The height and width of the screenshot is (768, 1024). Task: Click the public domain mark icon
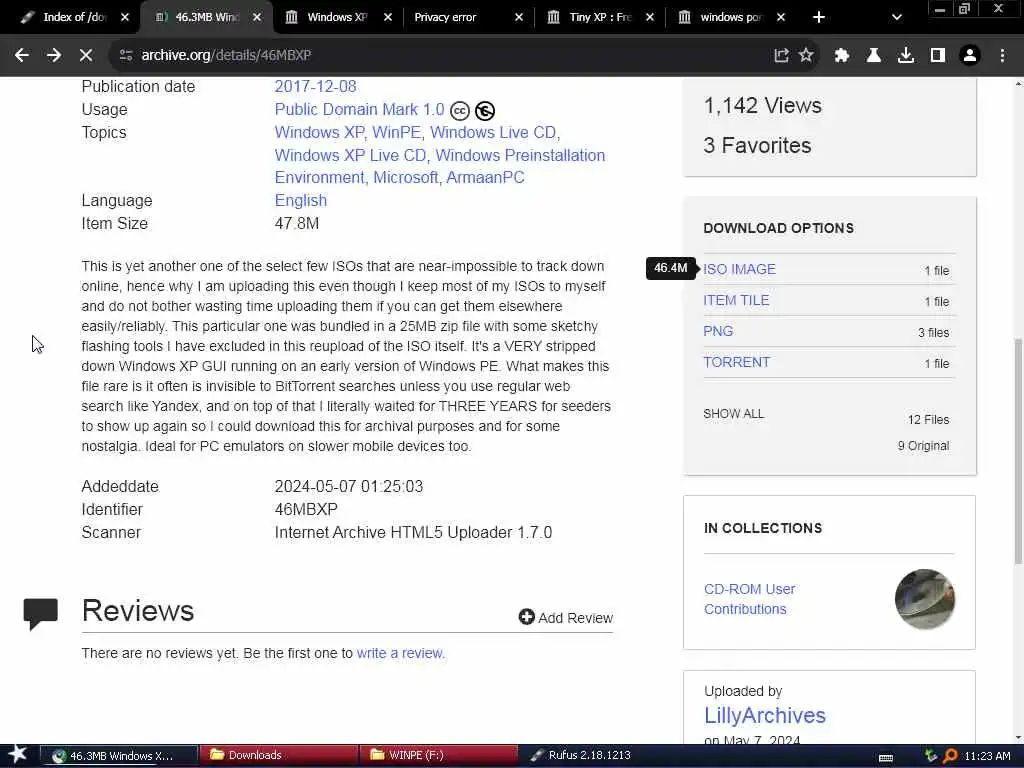(485, 111)
